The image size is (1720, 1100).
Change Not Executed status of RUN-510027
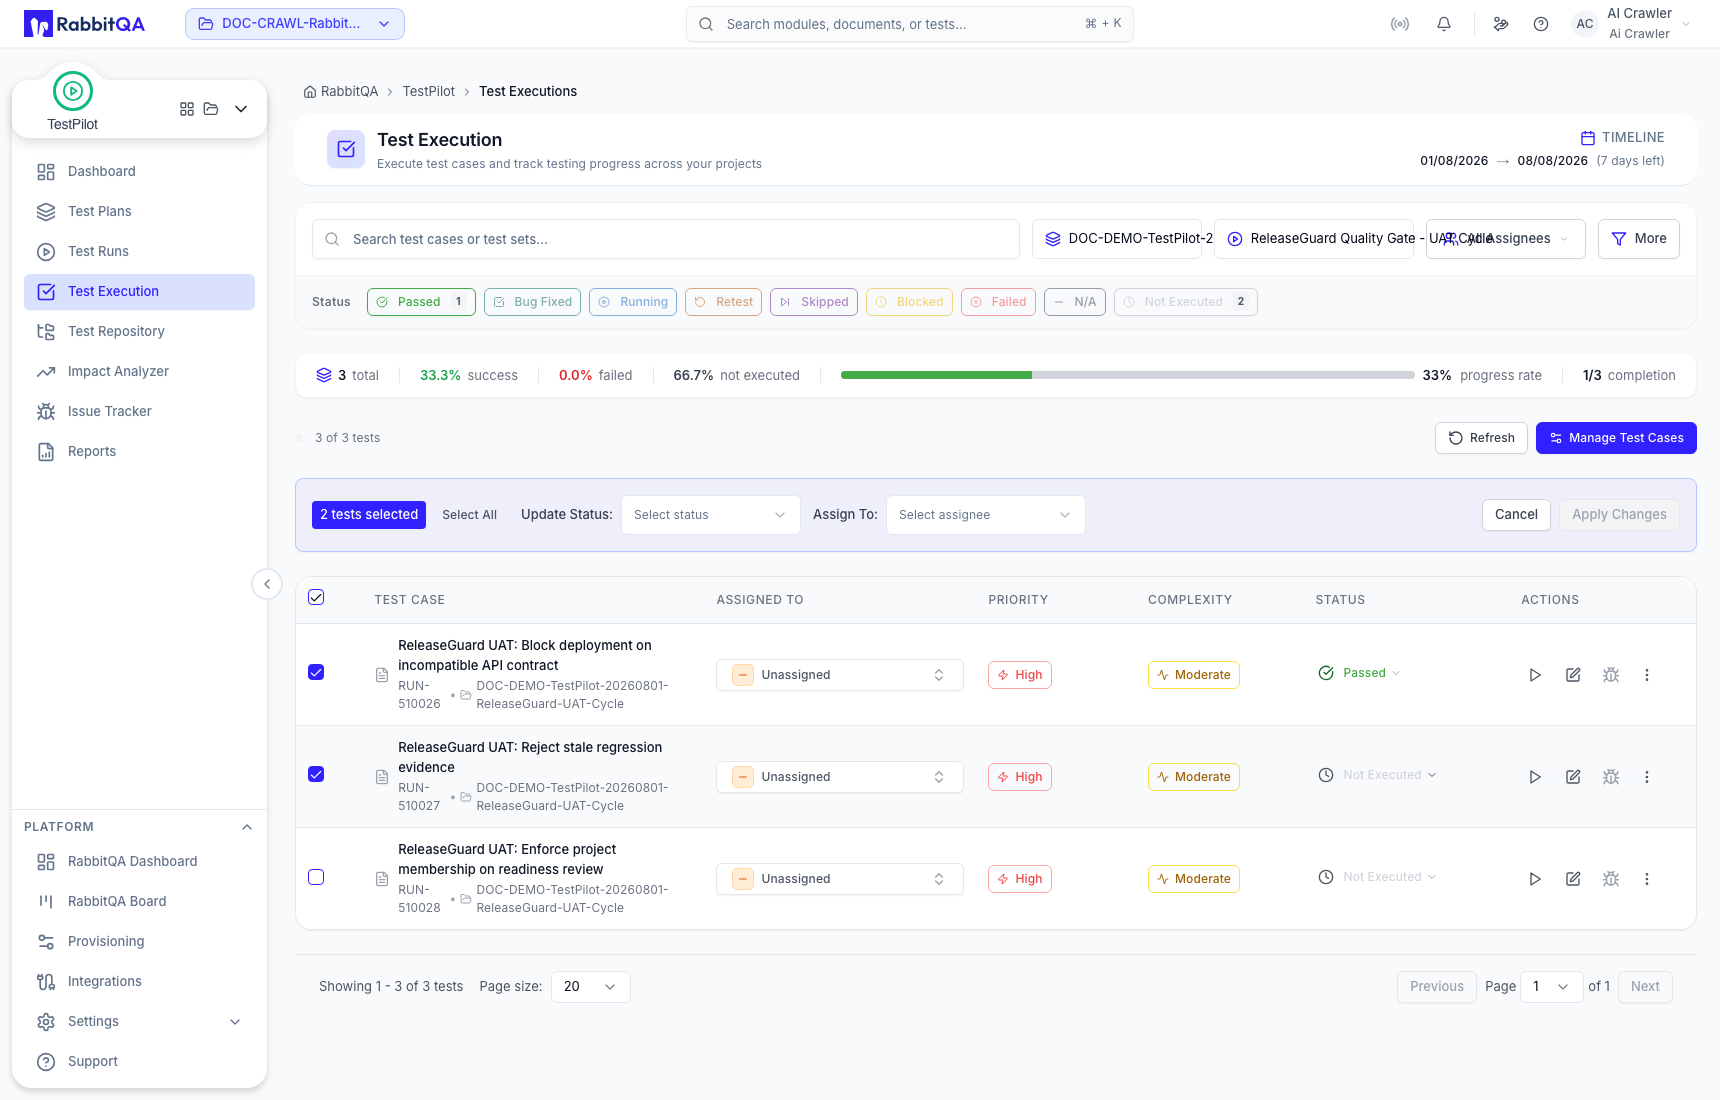tap(1378, 775)
